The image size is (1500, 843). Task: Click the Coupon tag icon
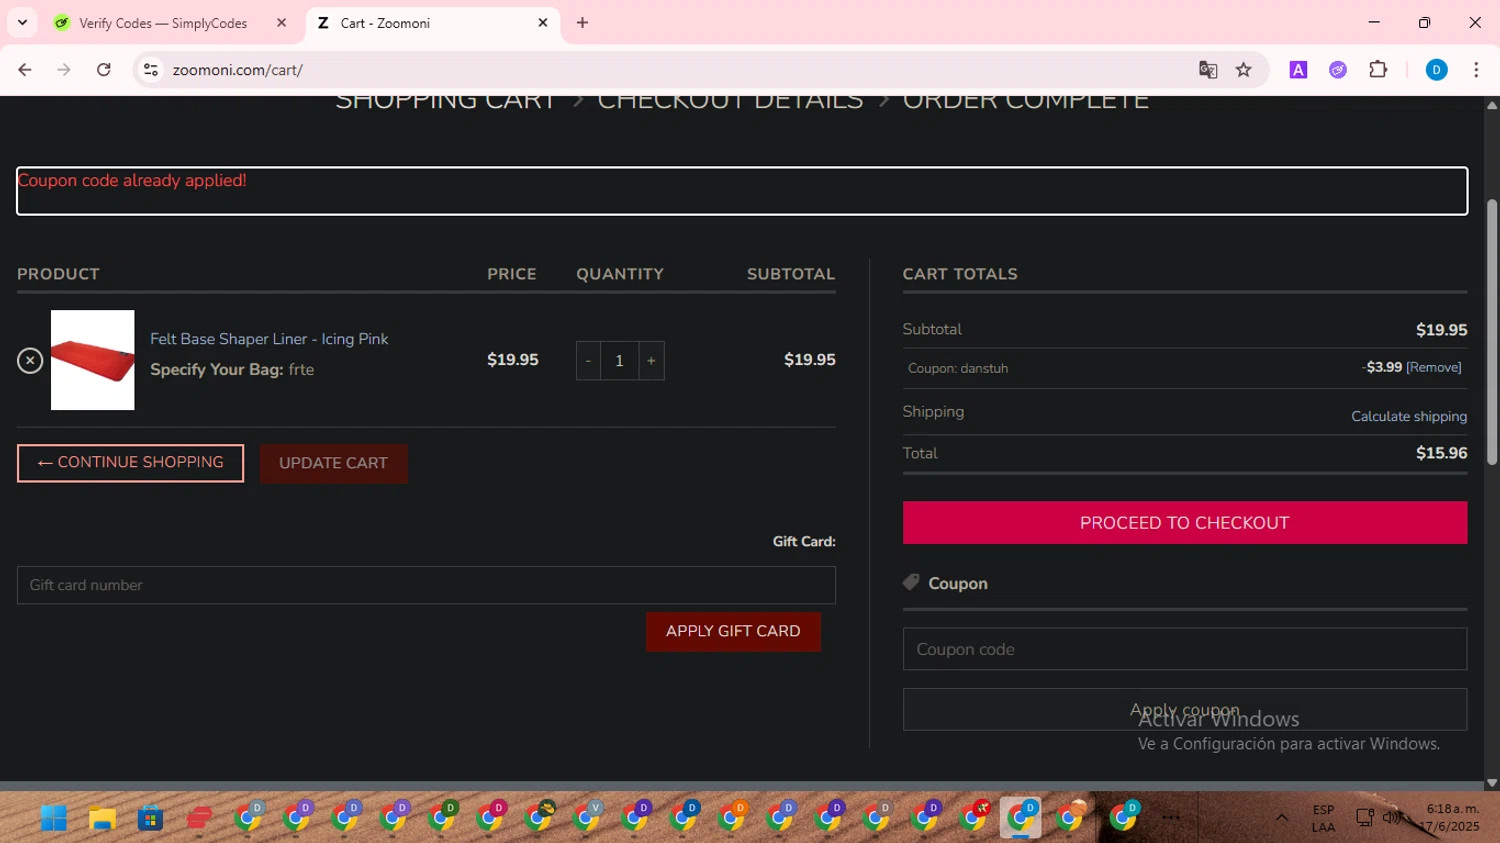point(911,582)
